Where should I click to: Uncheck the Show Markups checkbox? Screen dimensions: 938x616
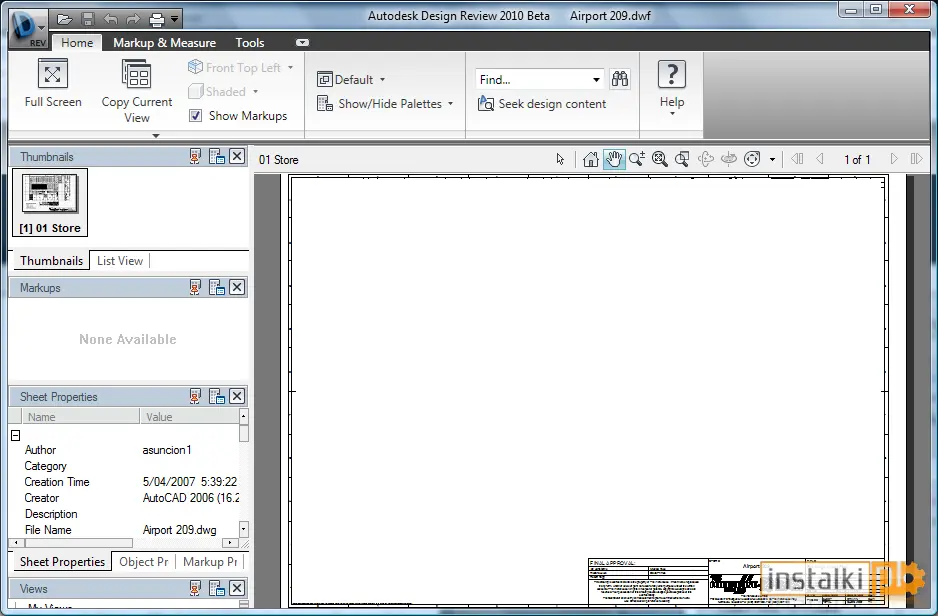(196, 115)
